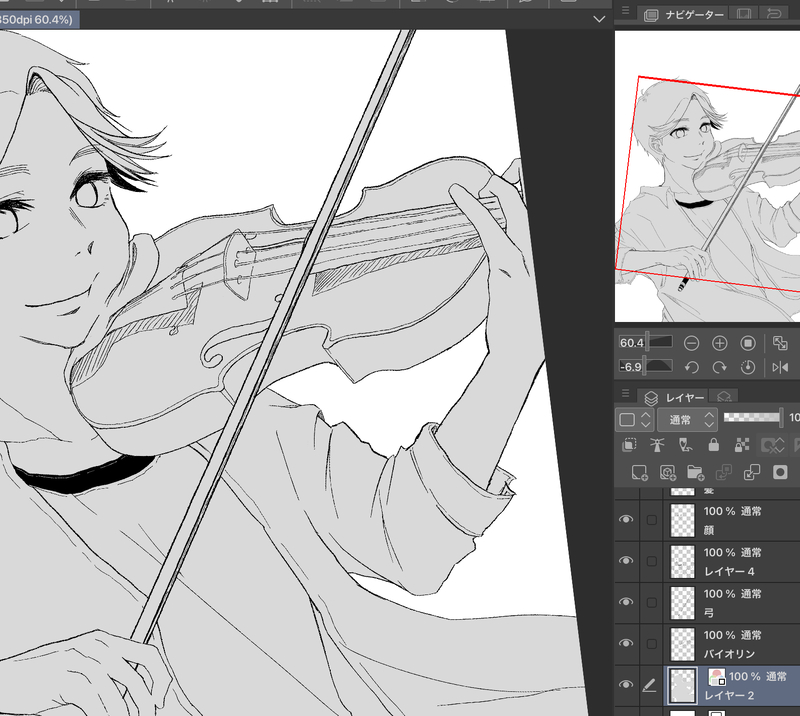This screenshot has height=716, width=800.
Task: Select the layer named 弓
Action: point(709,612)
